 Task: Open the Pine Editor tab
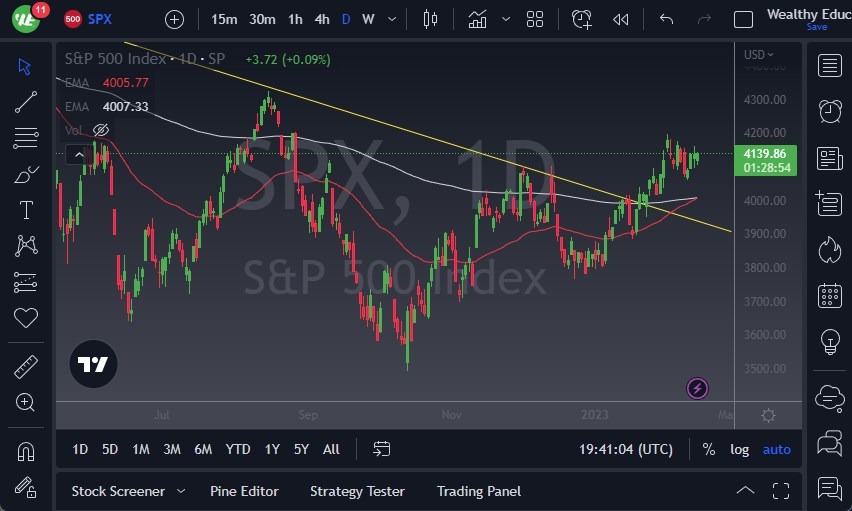(x=244, y=491)
